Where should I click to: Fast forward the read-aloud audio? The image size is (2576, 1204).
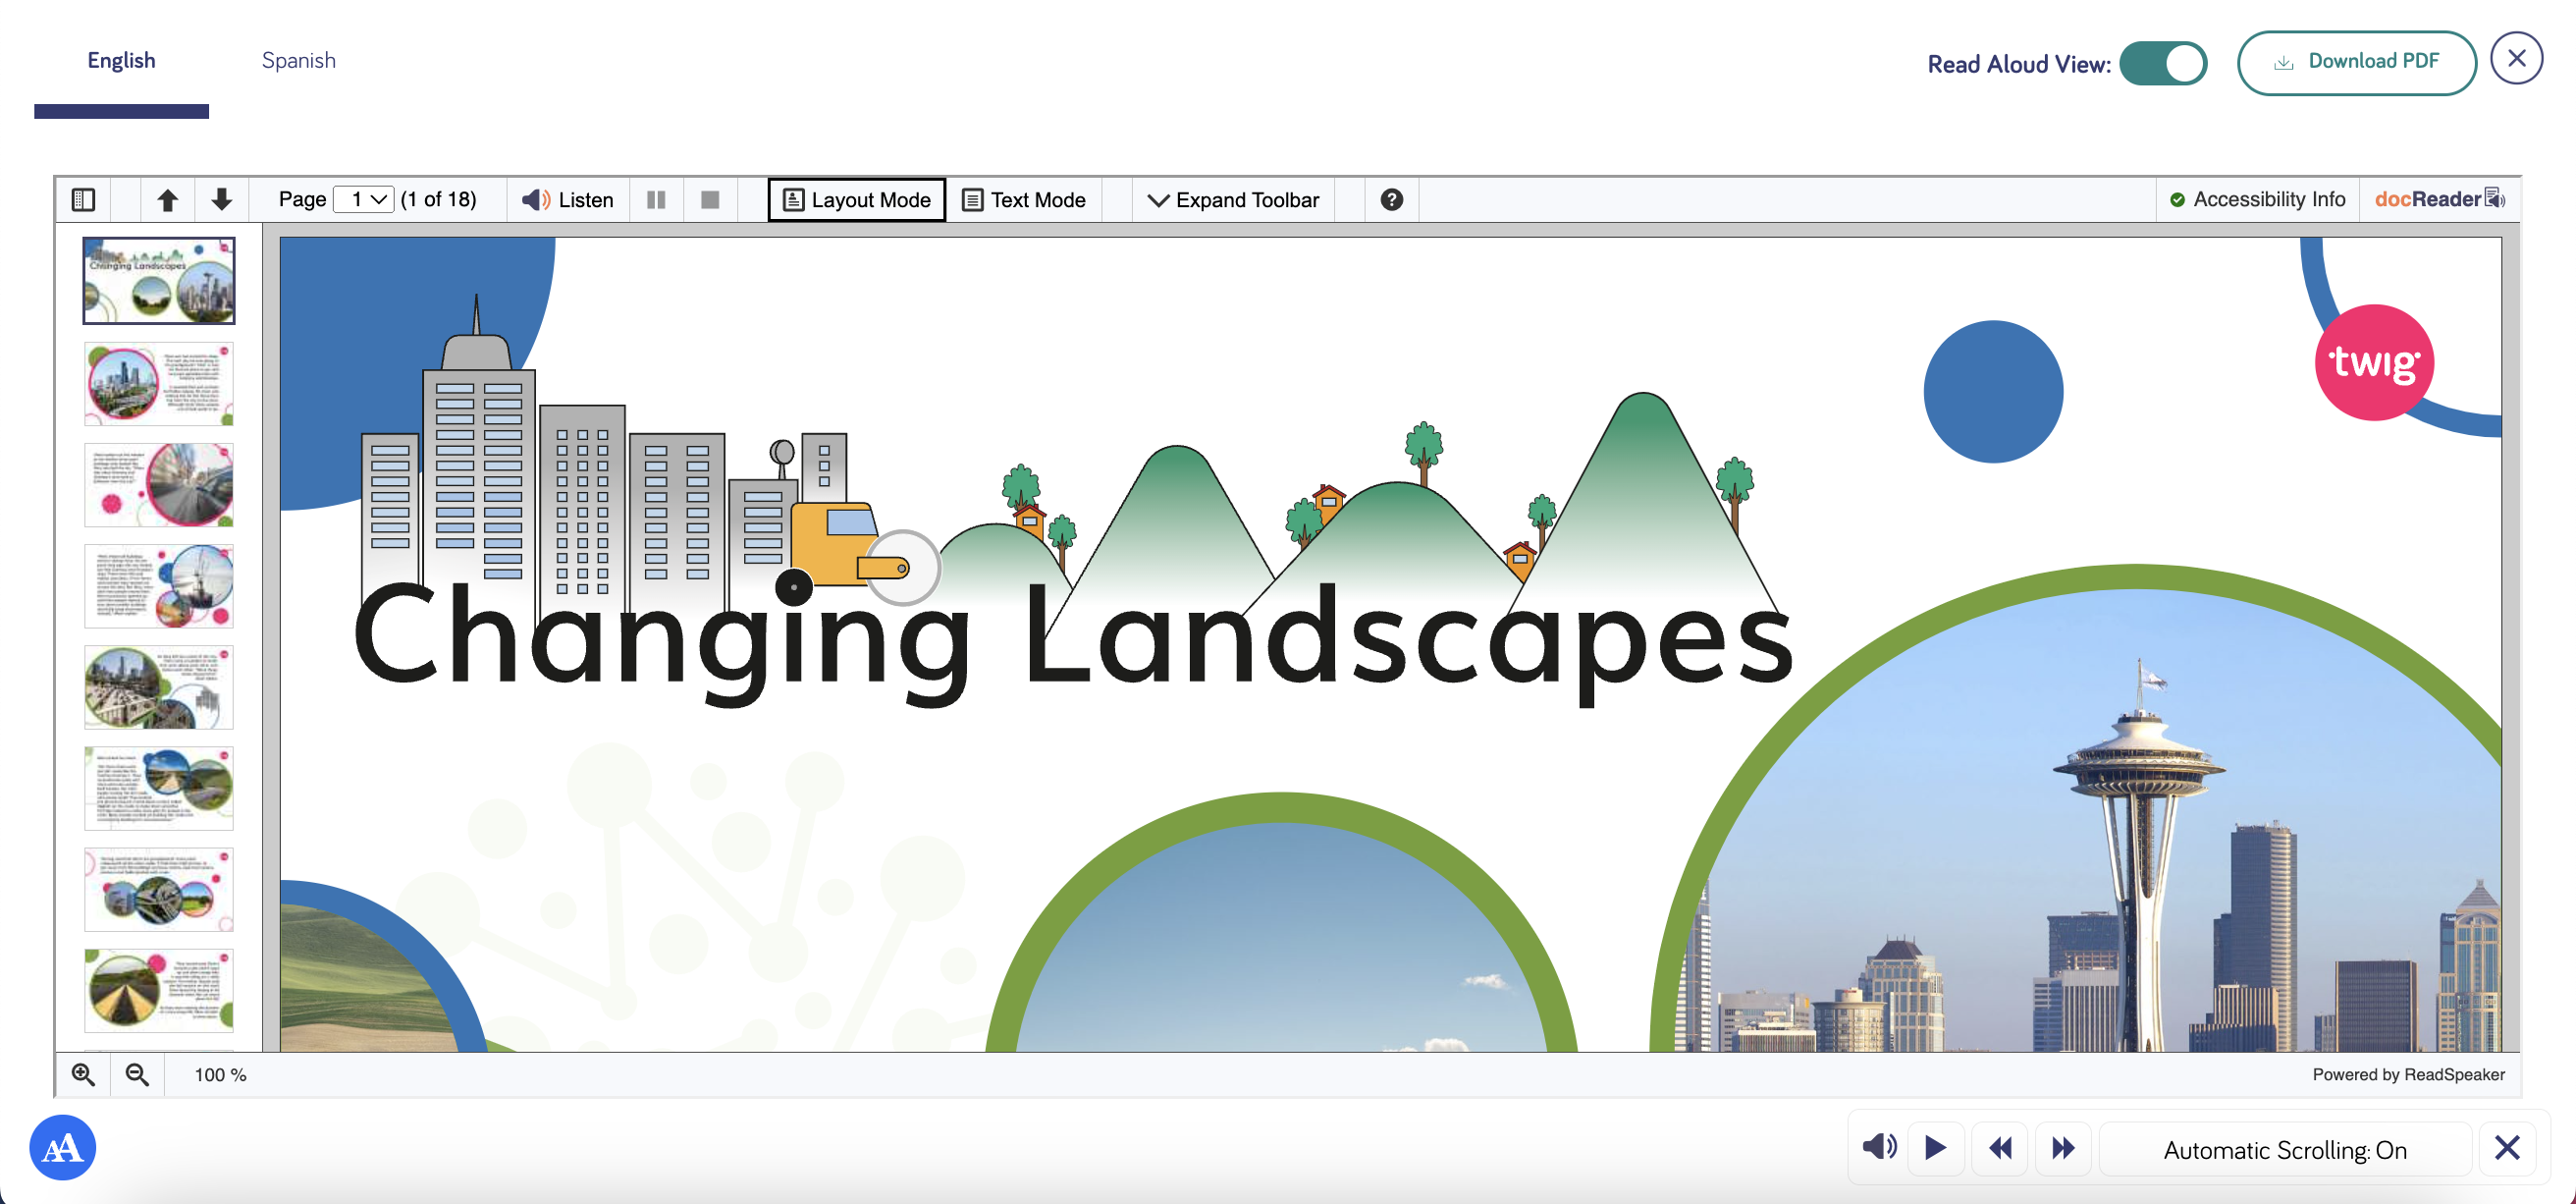2062,1147
